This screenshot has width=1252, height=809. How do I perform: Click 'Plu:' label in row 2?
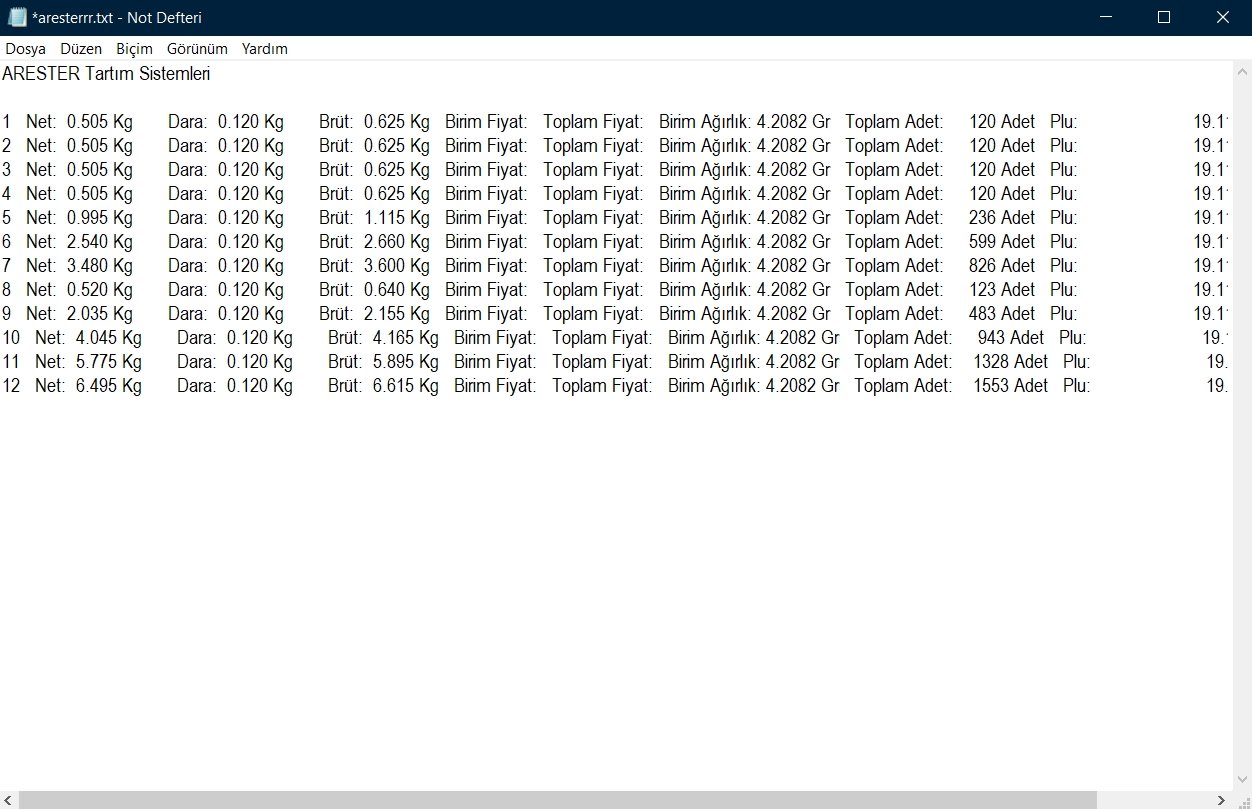(1063, 145)
